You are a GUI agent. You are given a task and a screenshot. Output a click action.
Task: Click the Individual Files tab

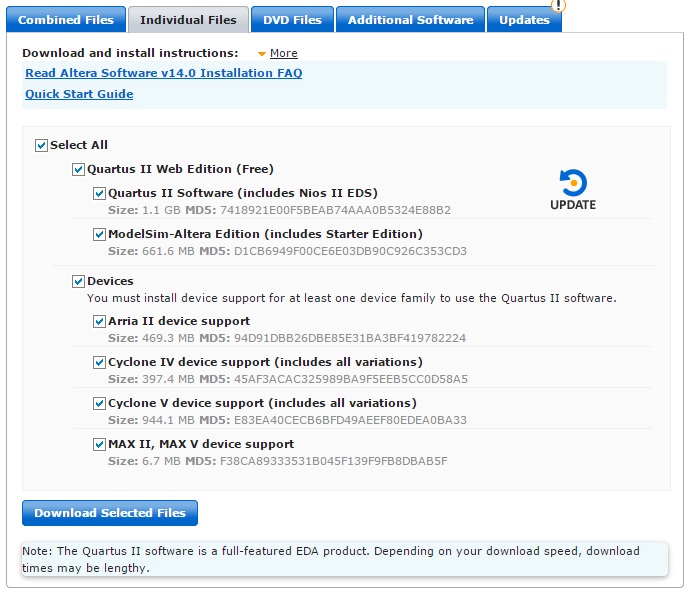pyautogui.click(x=188, y=20)
